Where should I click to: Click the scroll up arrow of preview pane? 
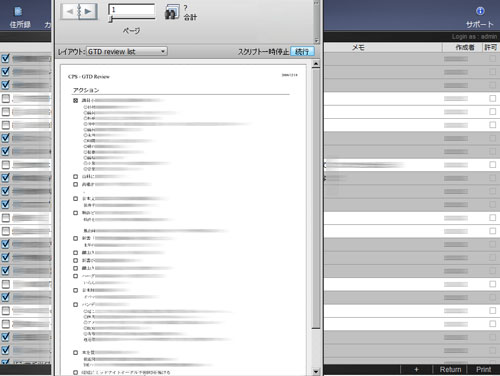coord(316,64)
